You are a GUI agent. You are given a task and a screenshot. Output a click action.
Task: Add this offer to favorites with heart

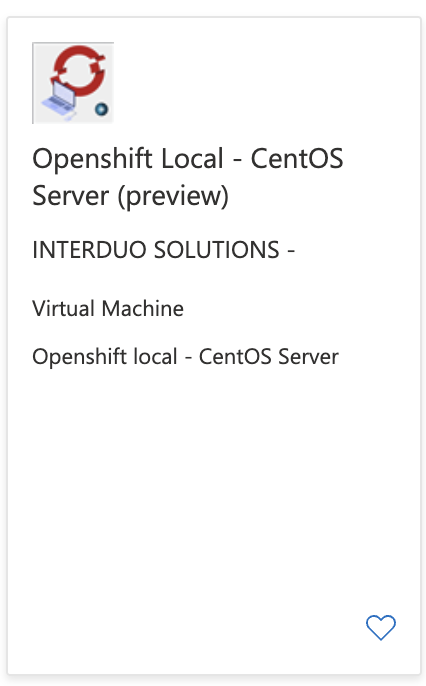pyautogui.click(x=381, y=627)
